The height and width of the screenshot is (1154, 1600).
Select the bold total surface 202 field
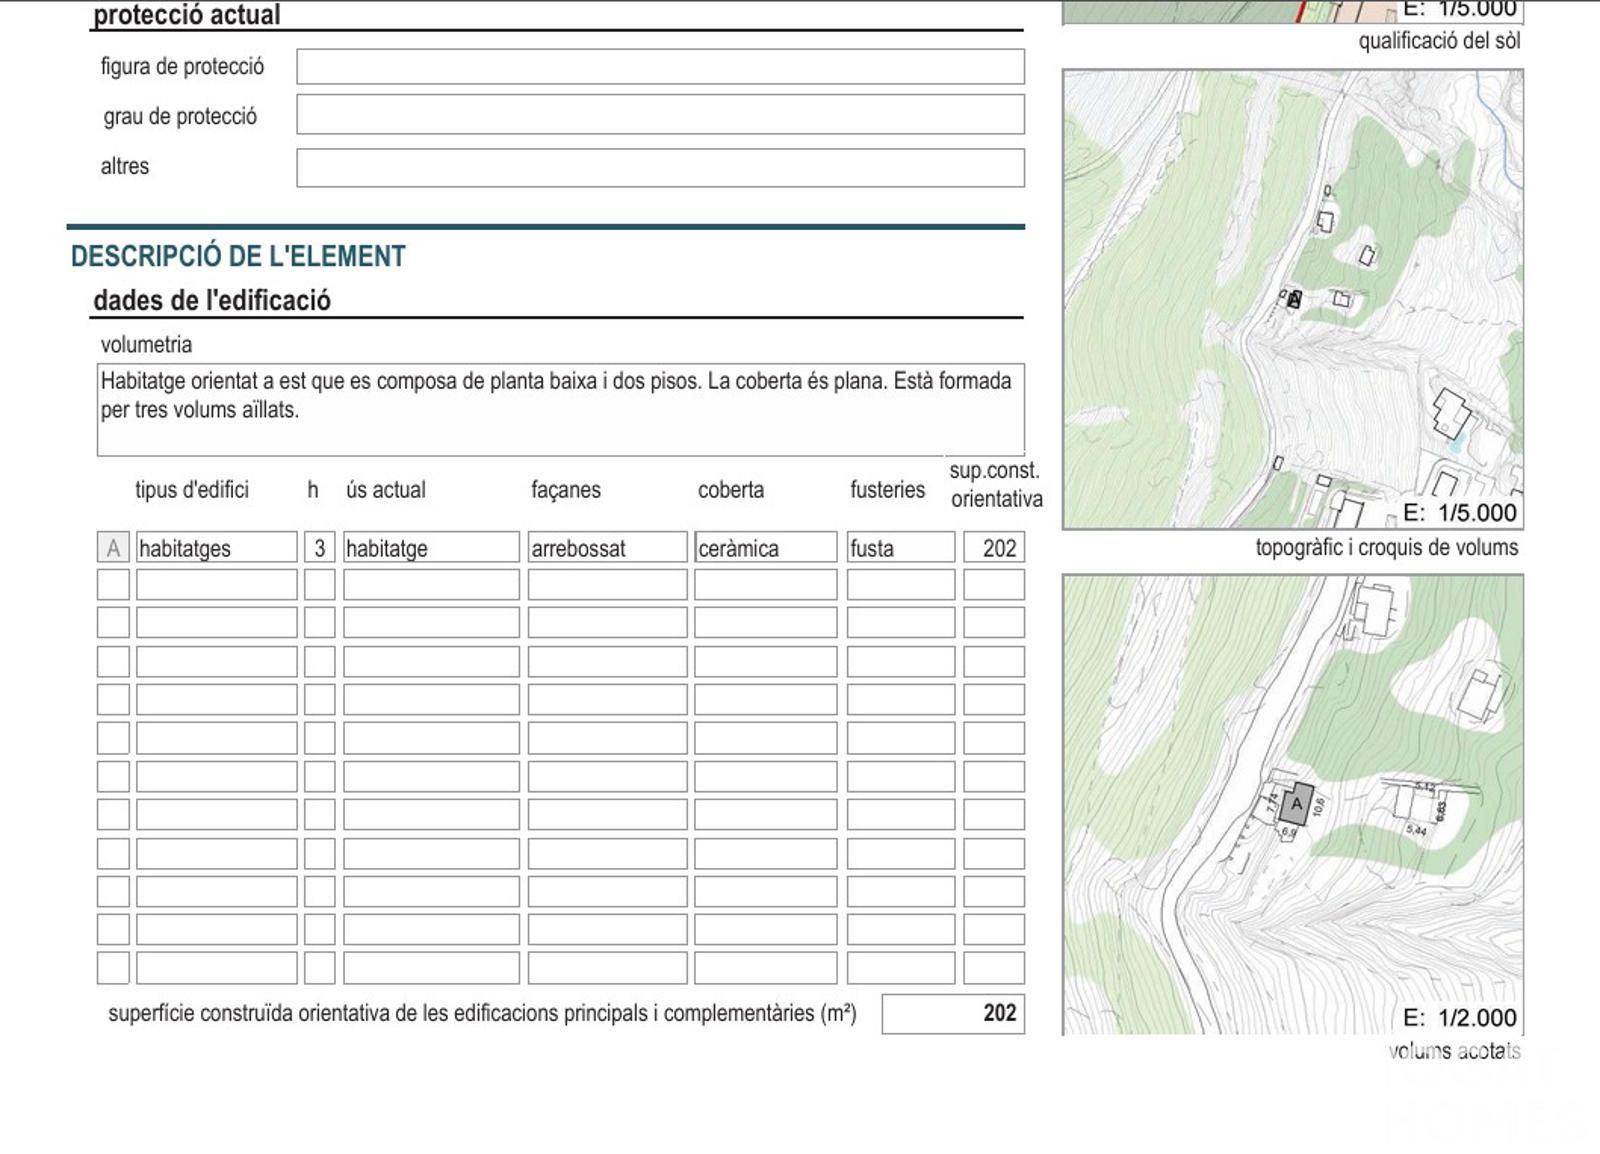pyautogui.click(x=953, y=1014)
